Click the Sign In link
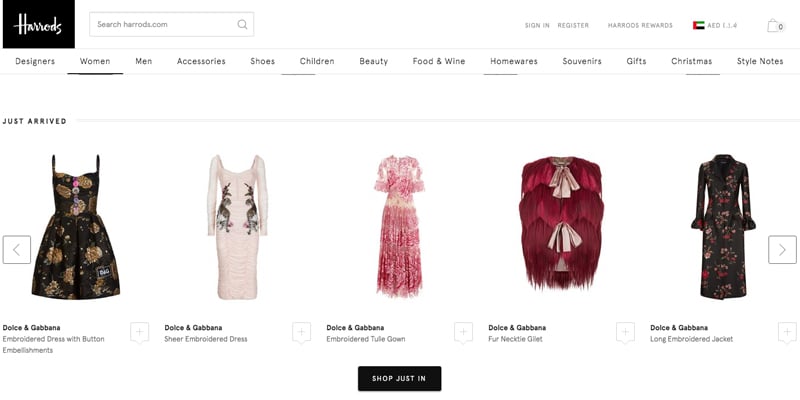 click(537, 25)
